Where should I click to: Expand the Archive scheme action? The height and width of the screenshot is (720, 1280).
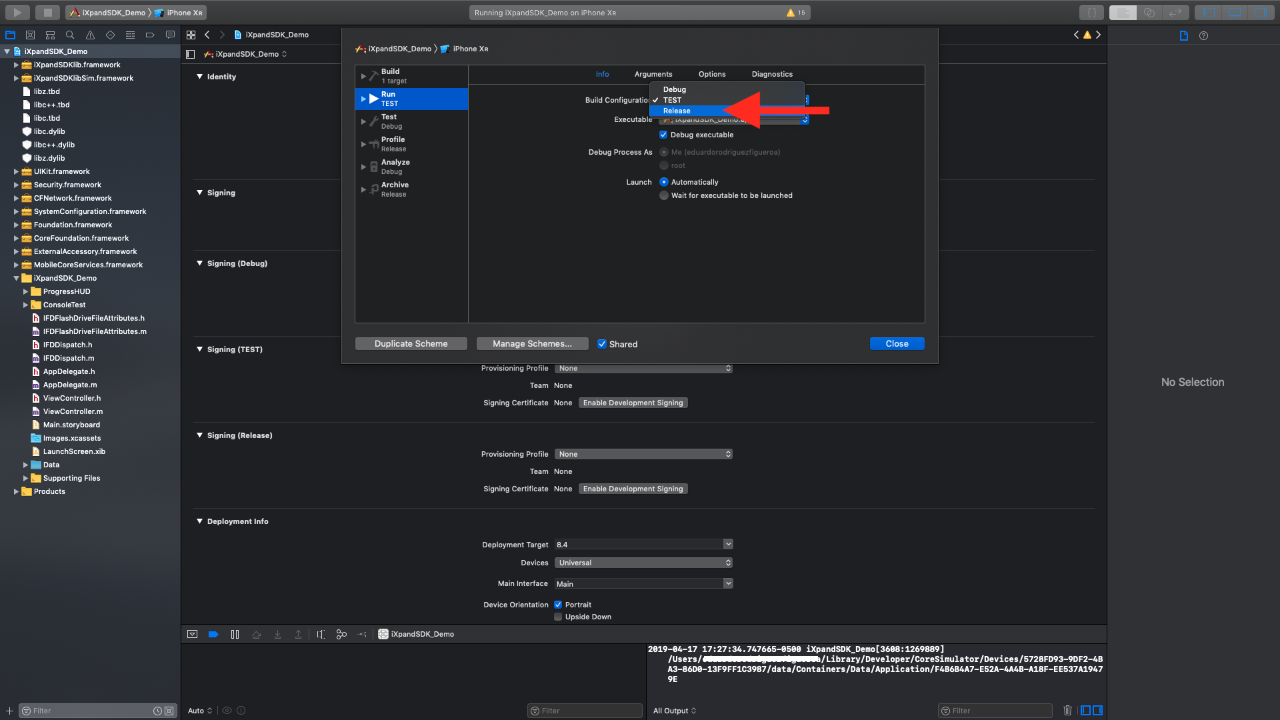pyautogui.click(x=363, y=189)
